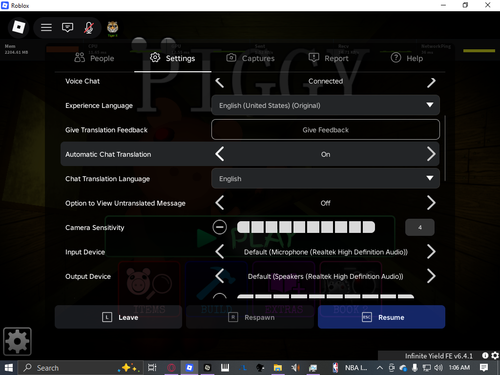The width and height of the screenshot is (500, 375).
Task: Click left arrow for Voice Chat
Action: (220, 82)
